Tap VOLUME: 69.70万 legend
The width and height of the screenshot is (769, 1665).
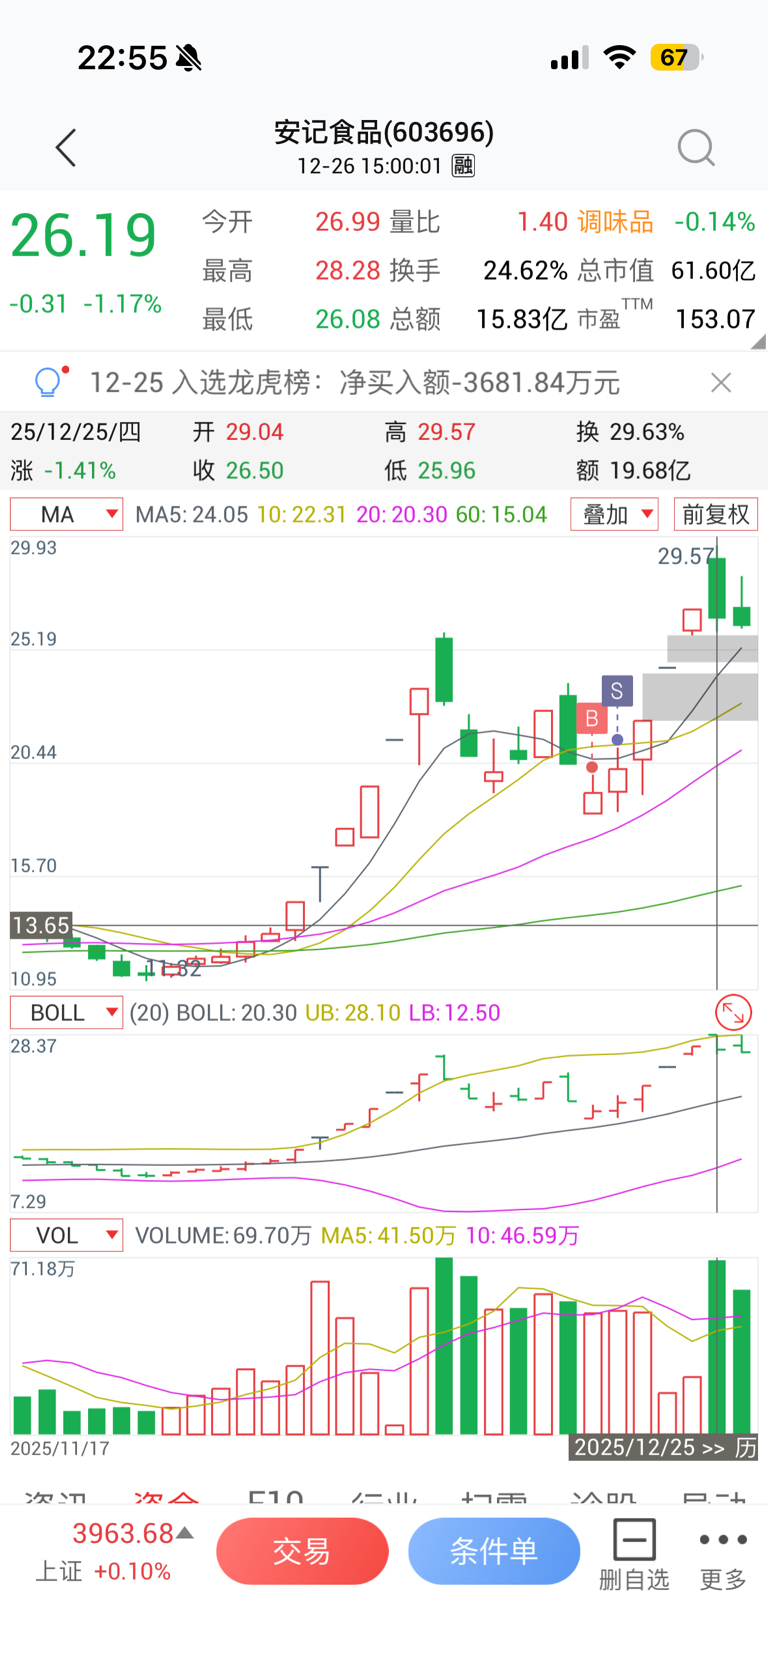[223, 1235]
